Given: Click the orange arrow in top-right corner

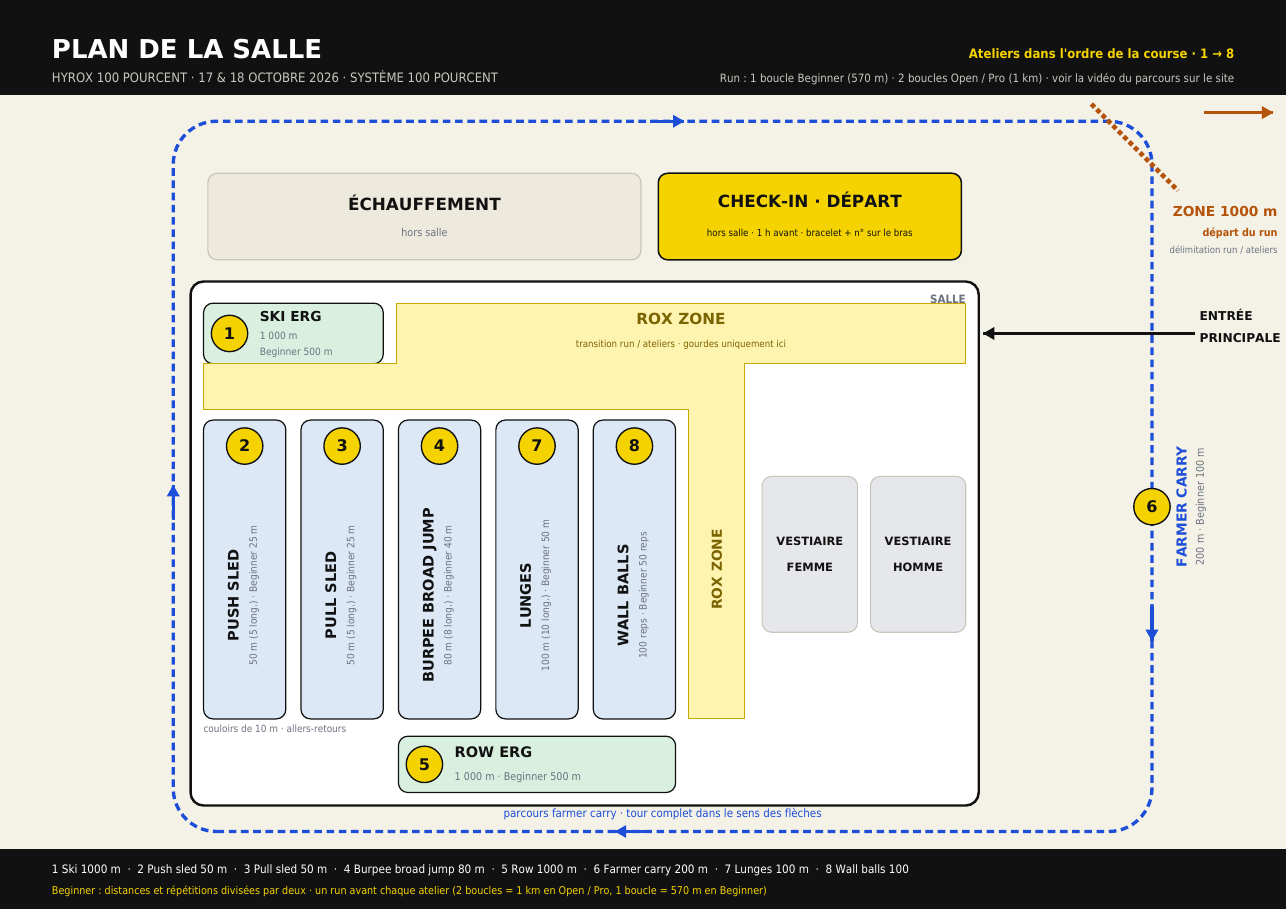Looking at the screenshot, I should pos(1239,112).
